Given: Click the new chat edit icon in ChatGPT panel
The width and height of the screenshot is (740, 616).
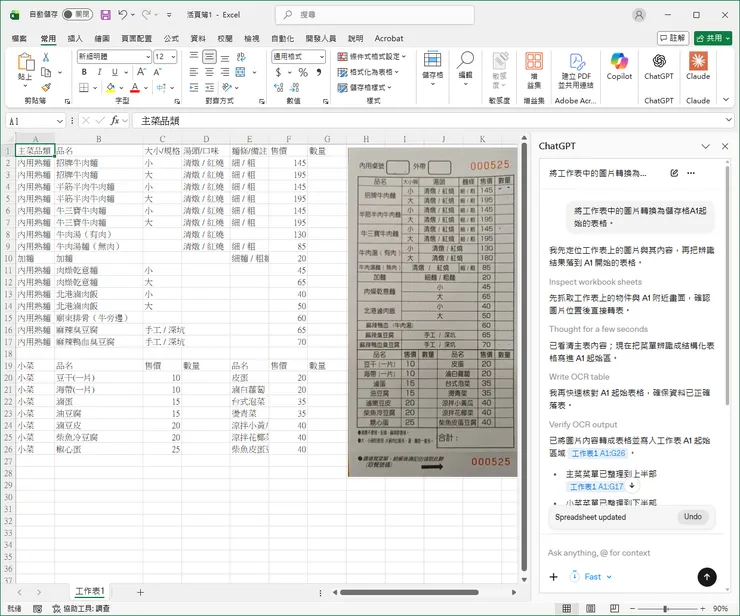Looking at the screenshot, I should tap(674, 173).
